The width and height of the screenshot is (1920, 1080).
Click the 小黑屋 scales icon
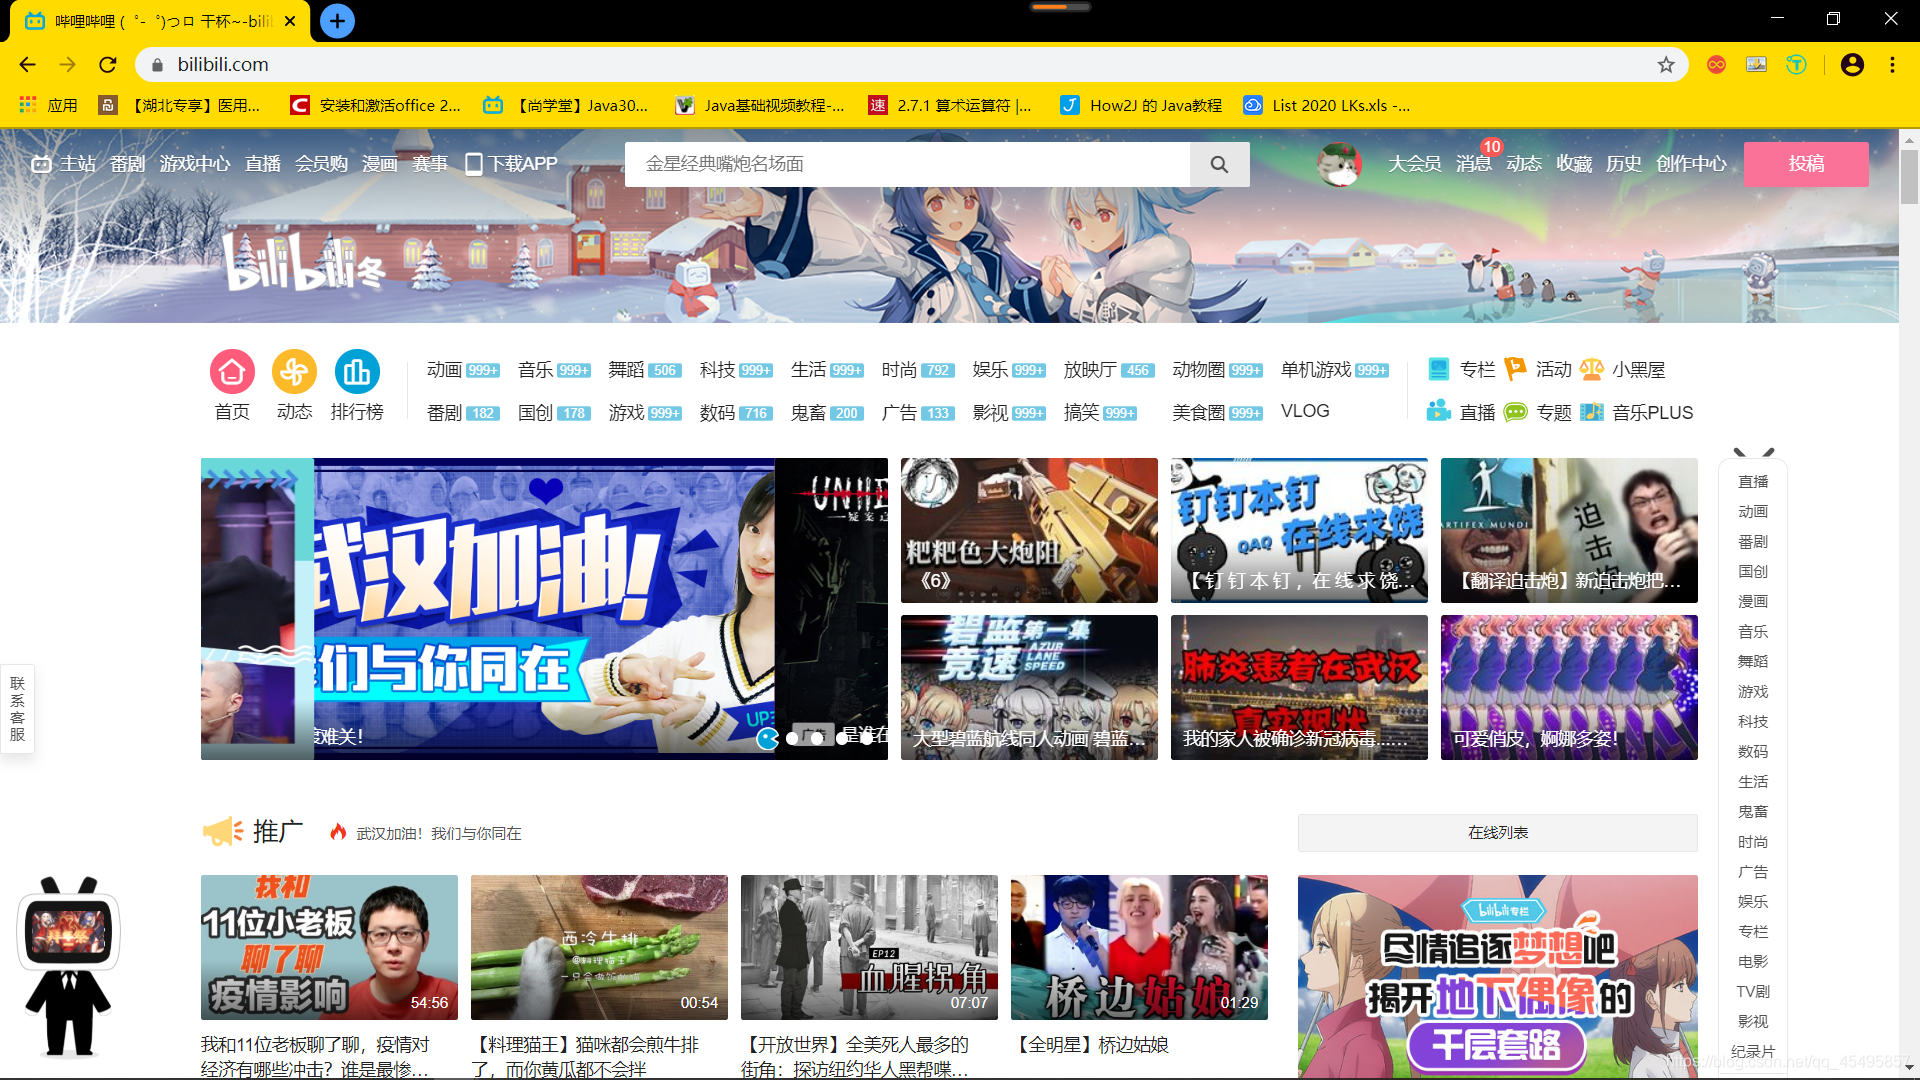(x=1592, y=369)
